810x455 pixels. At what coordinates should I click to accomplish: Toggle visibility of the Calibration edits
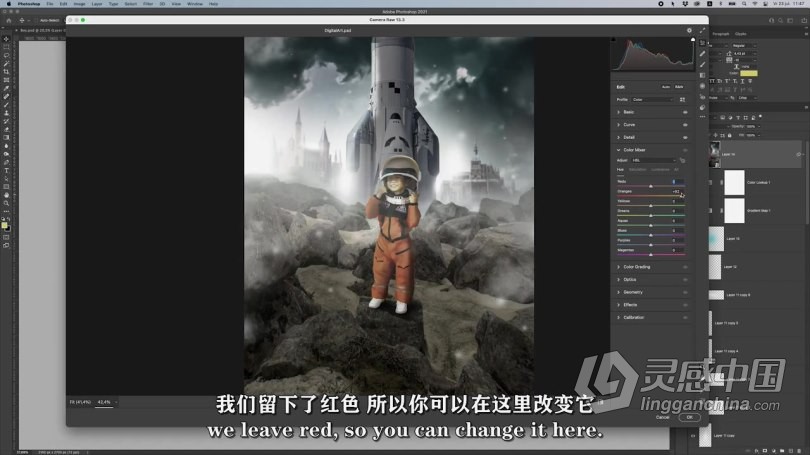(685, 318)
